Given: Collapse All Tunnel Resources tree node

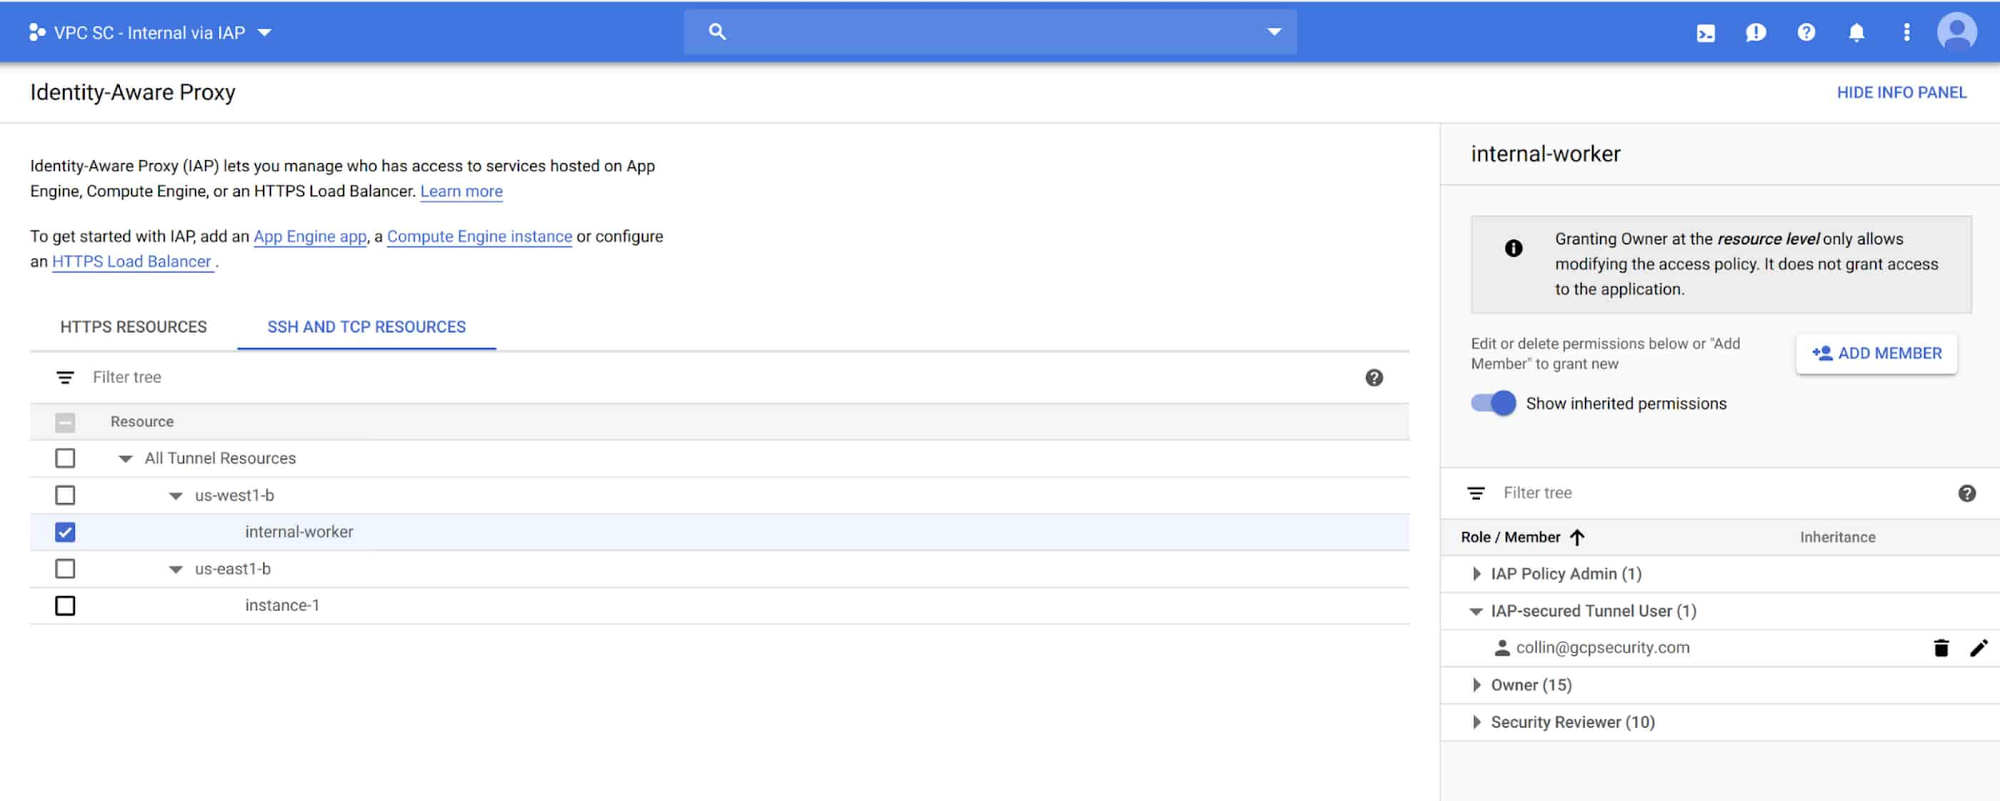Looking at the screenshot, I should click(x=125, y=459).
